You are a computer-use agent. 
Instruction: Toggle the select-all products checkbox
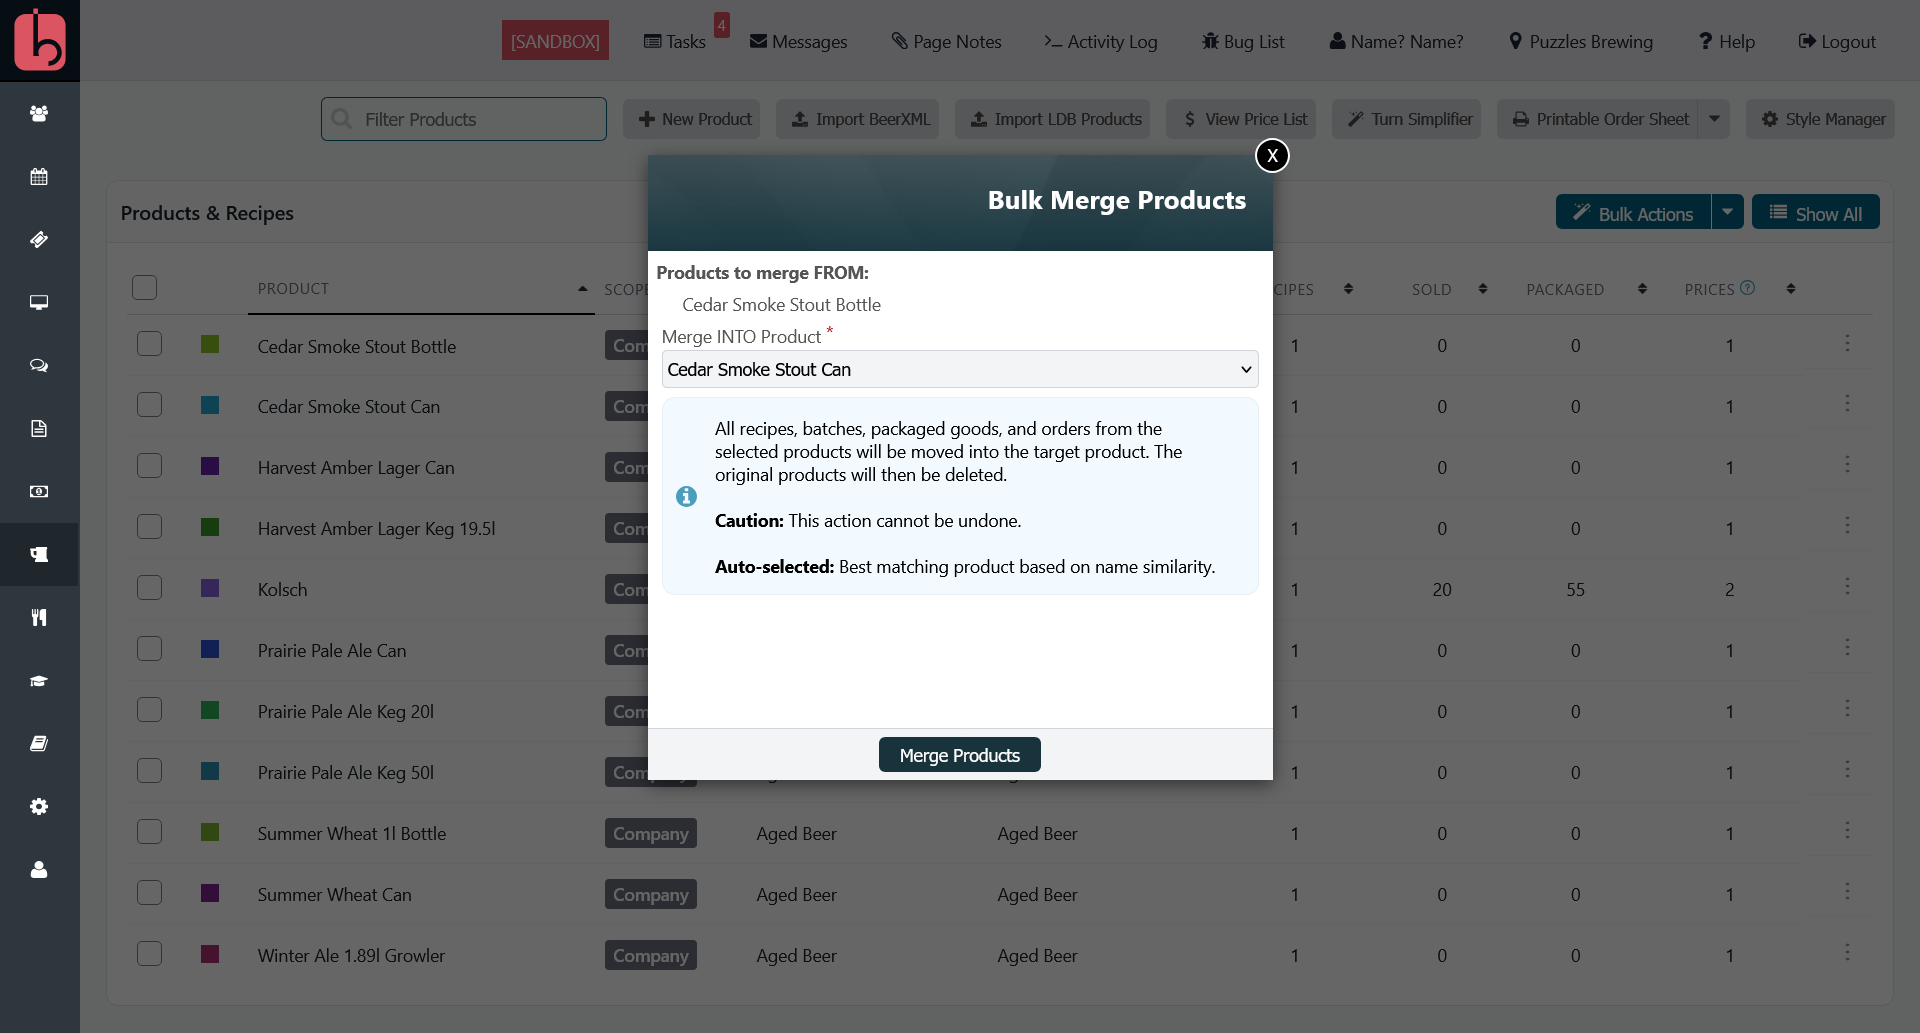tap(145, 288)
